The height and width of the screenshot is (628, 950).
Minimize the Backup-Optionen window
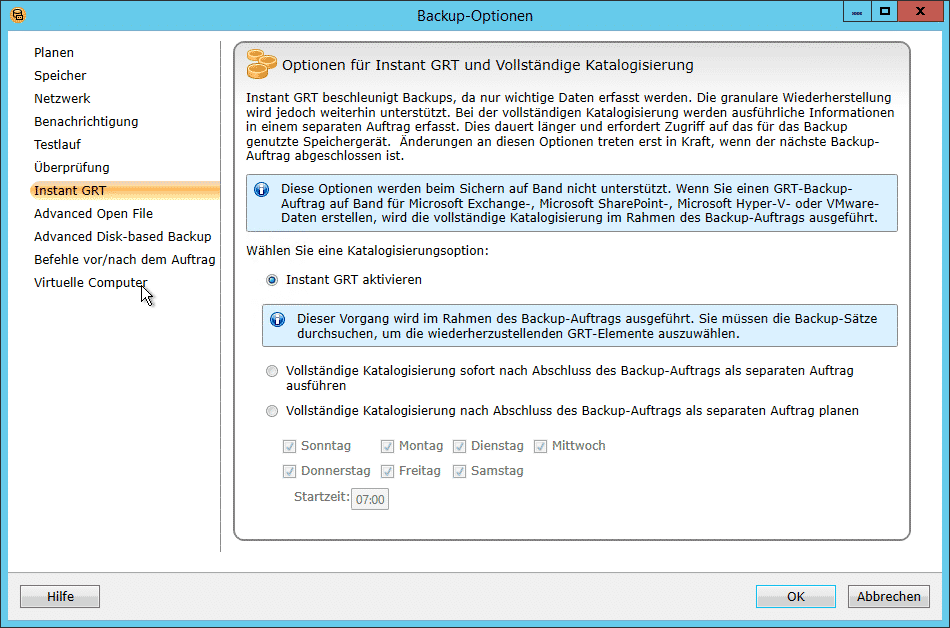click(x=857, y=12)
